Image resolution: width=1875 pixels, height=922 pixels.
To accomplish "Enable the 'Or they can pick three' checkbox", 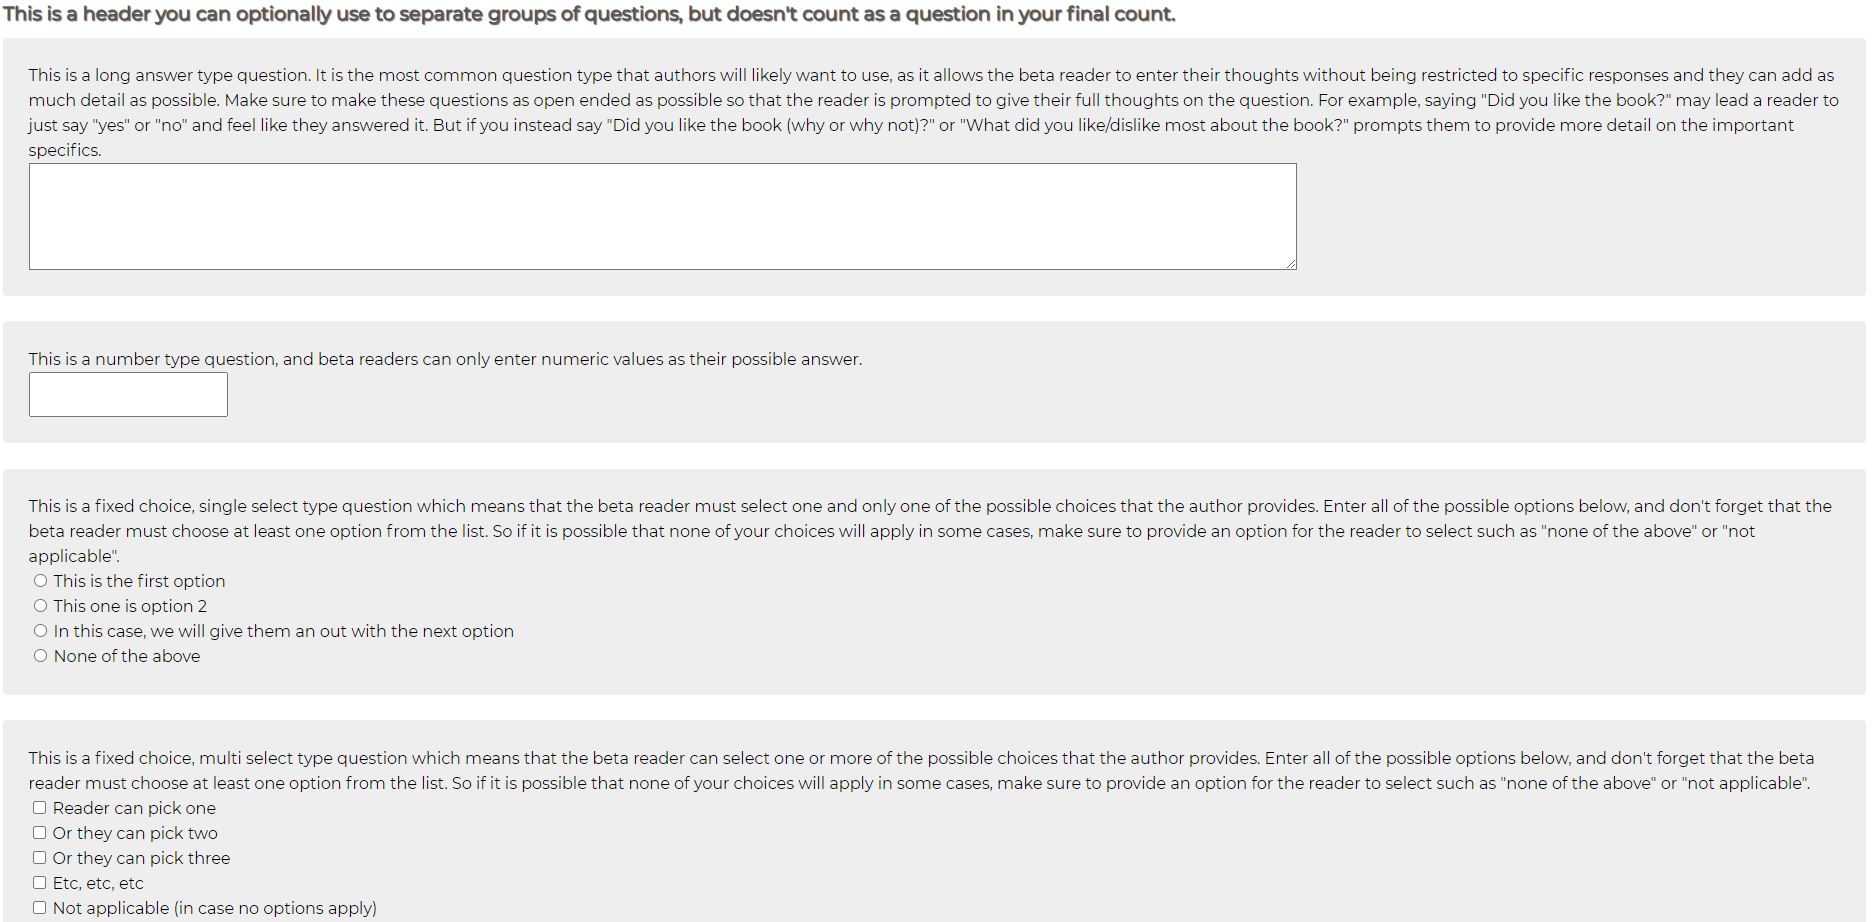I will tap(39, 858).
